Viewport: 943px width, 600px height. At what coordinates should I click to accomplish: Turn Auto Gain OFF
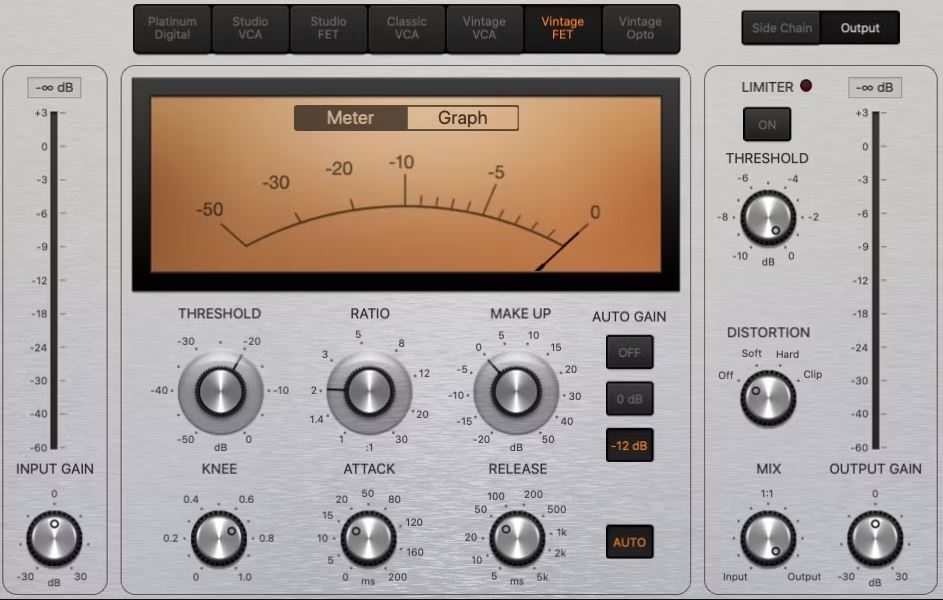click(x=629, y=352)
